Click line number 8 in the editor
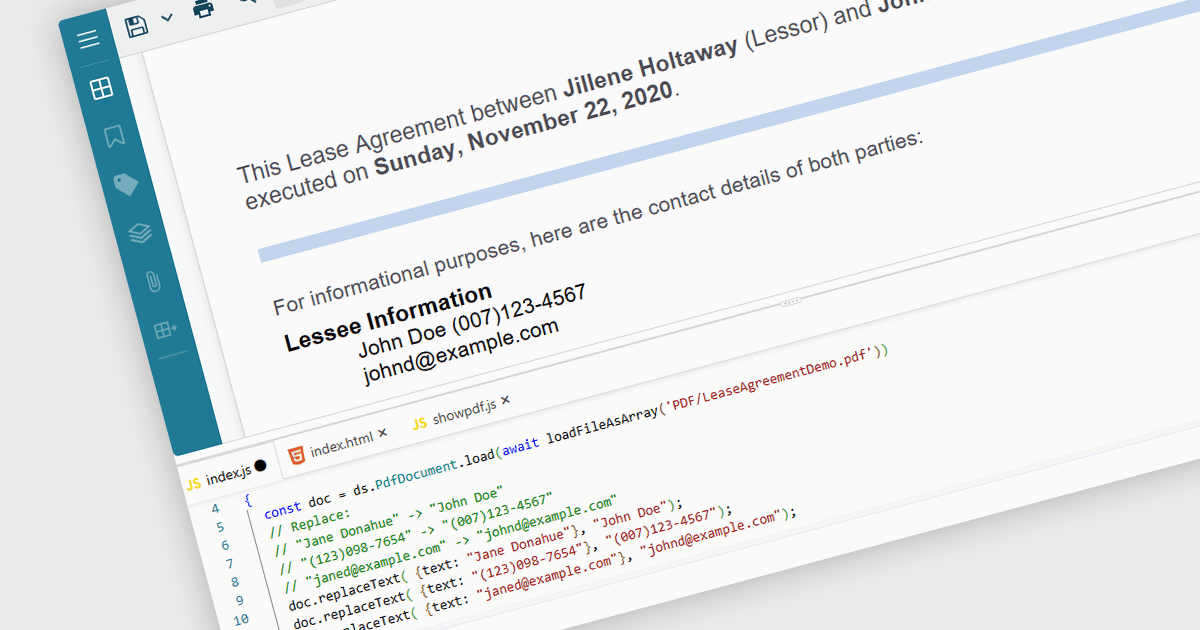 (234, 581)
